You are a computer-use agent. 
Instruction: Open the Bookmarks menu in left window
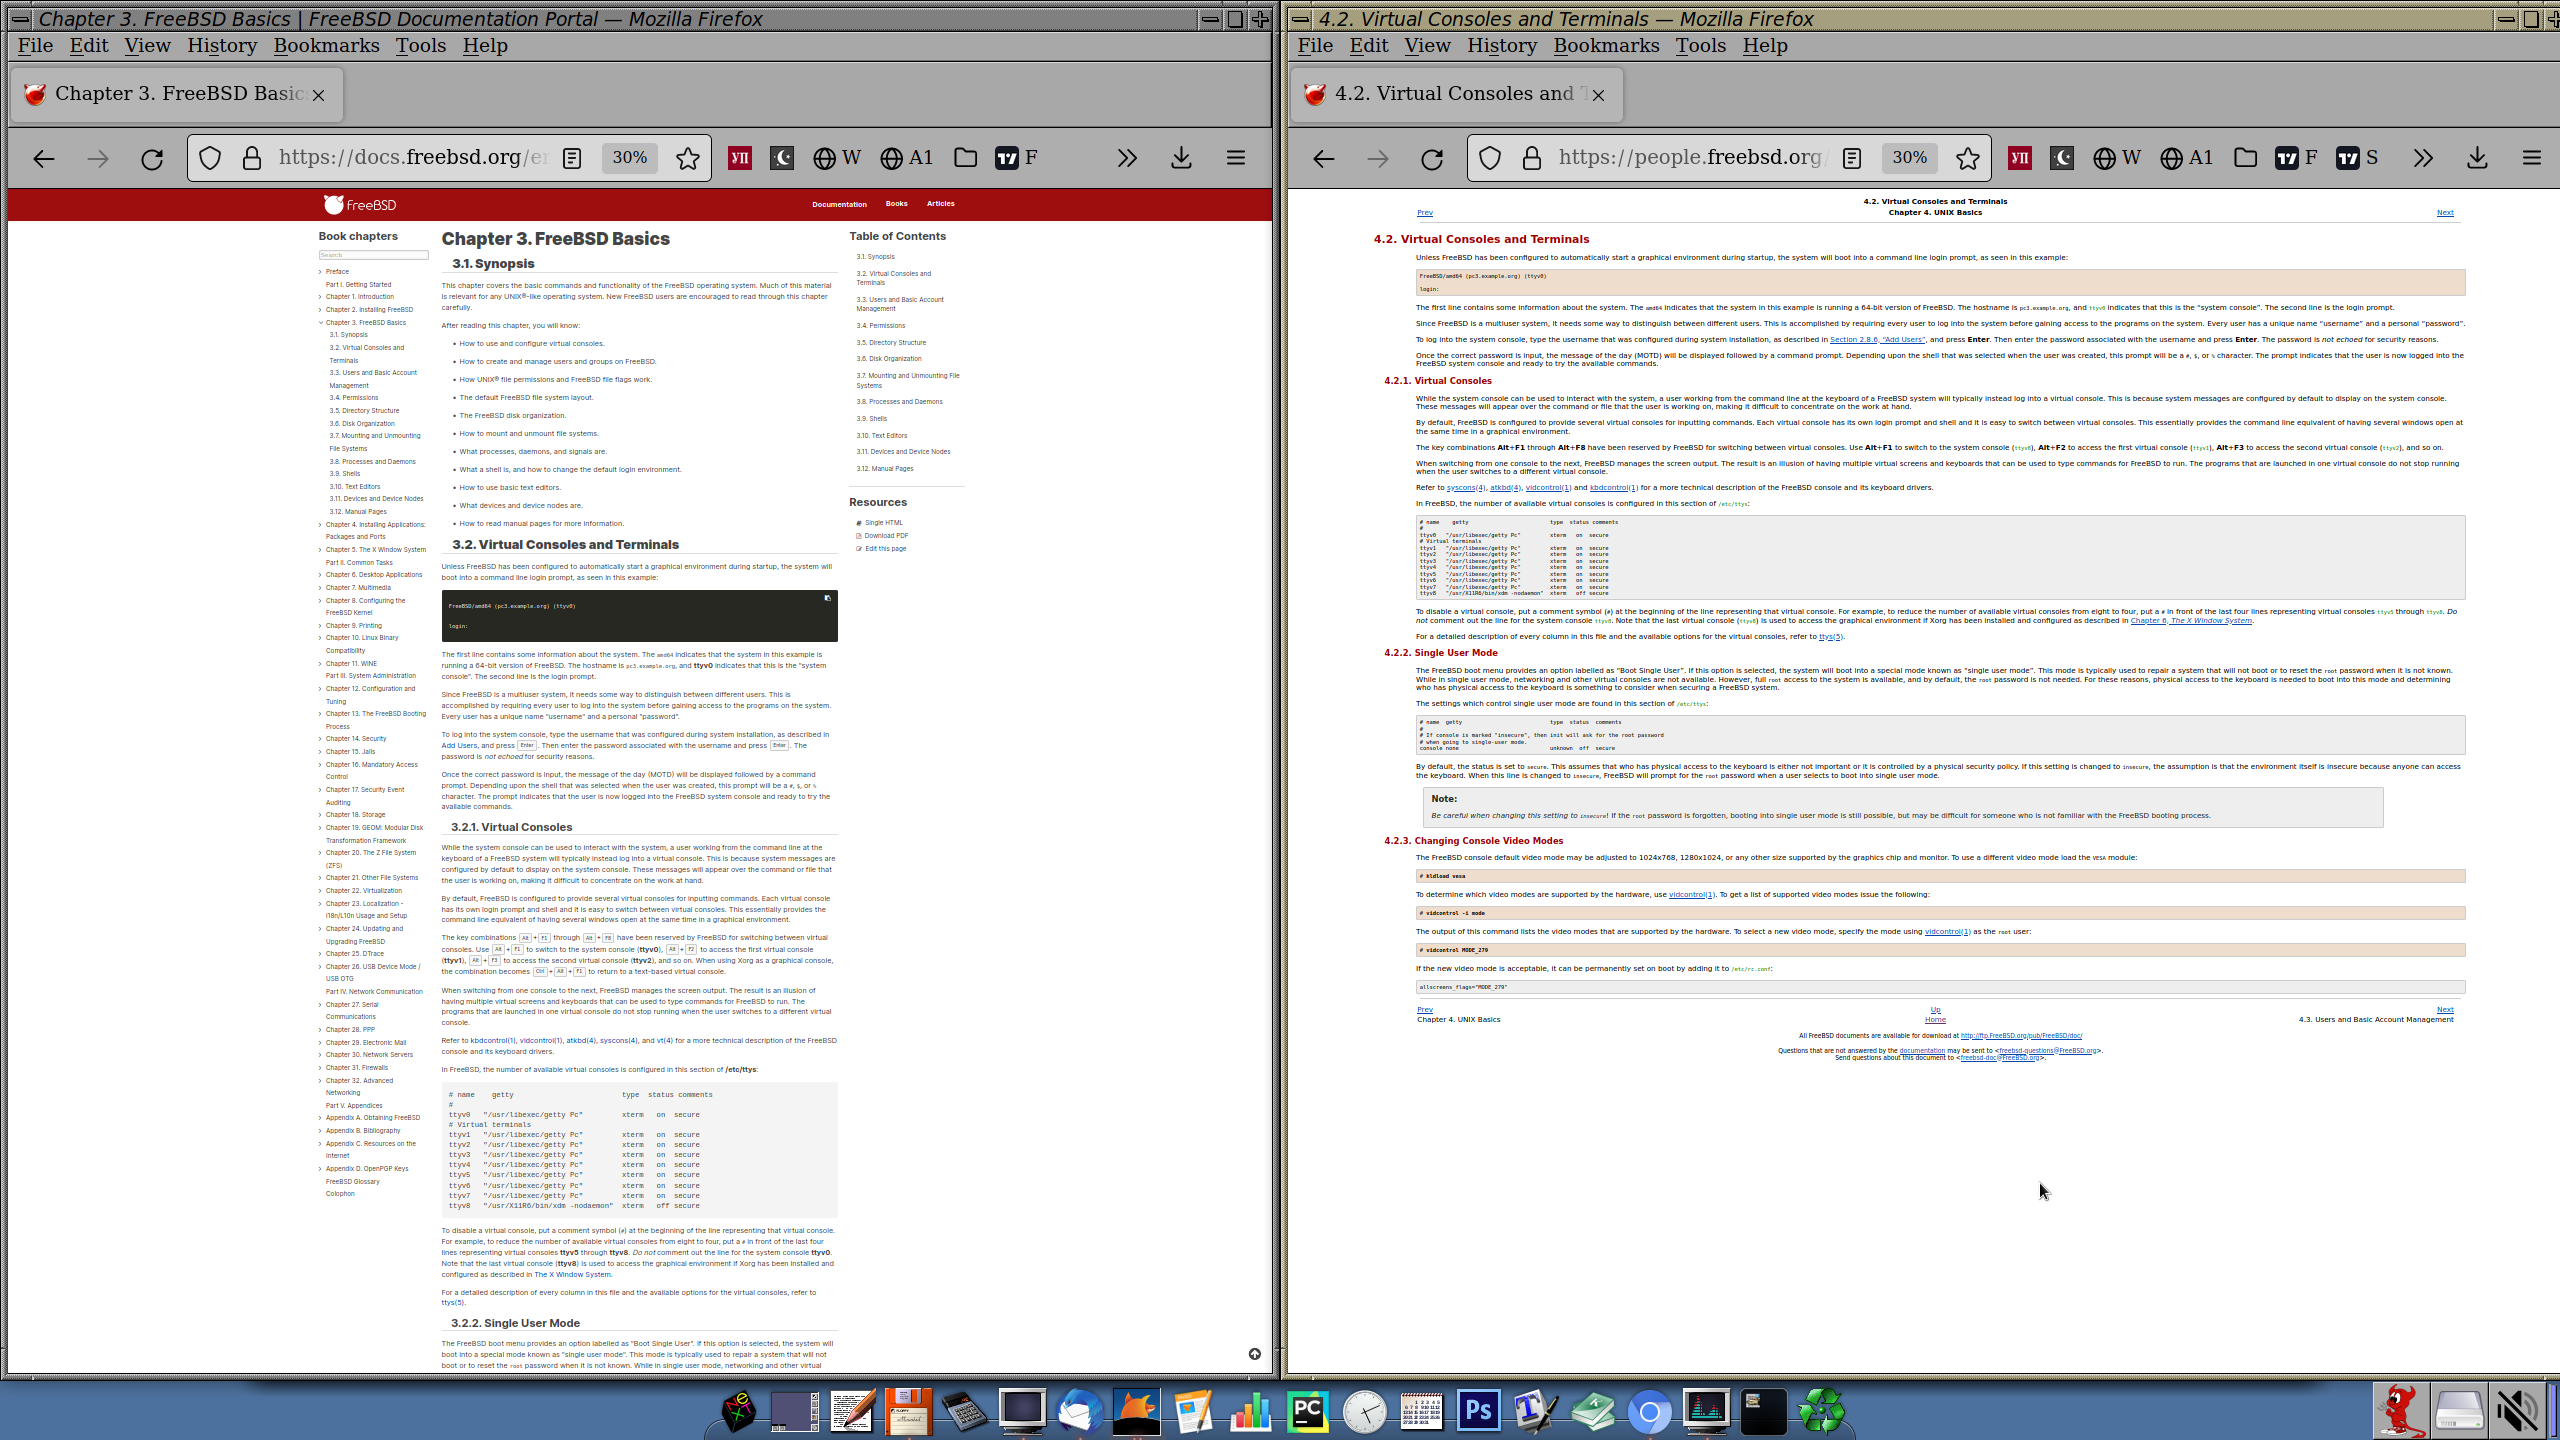326,45
